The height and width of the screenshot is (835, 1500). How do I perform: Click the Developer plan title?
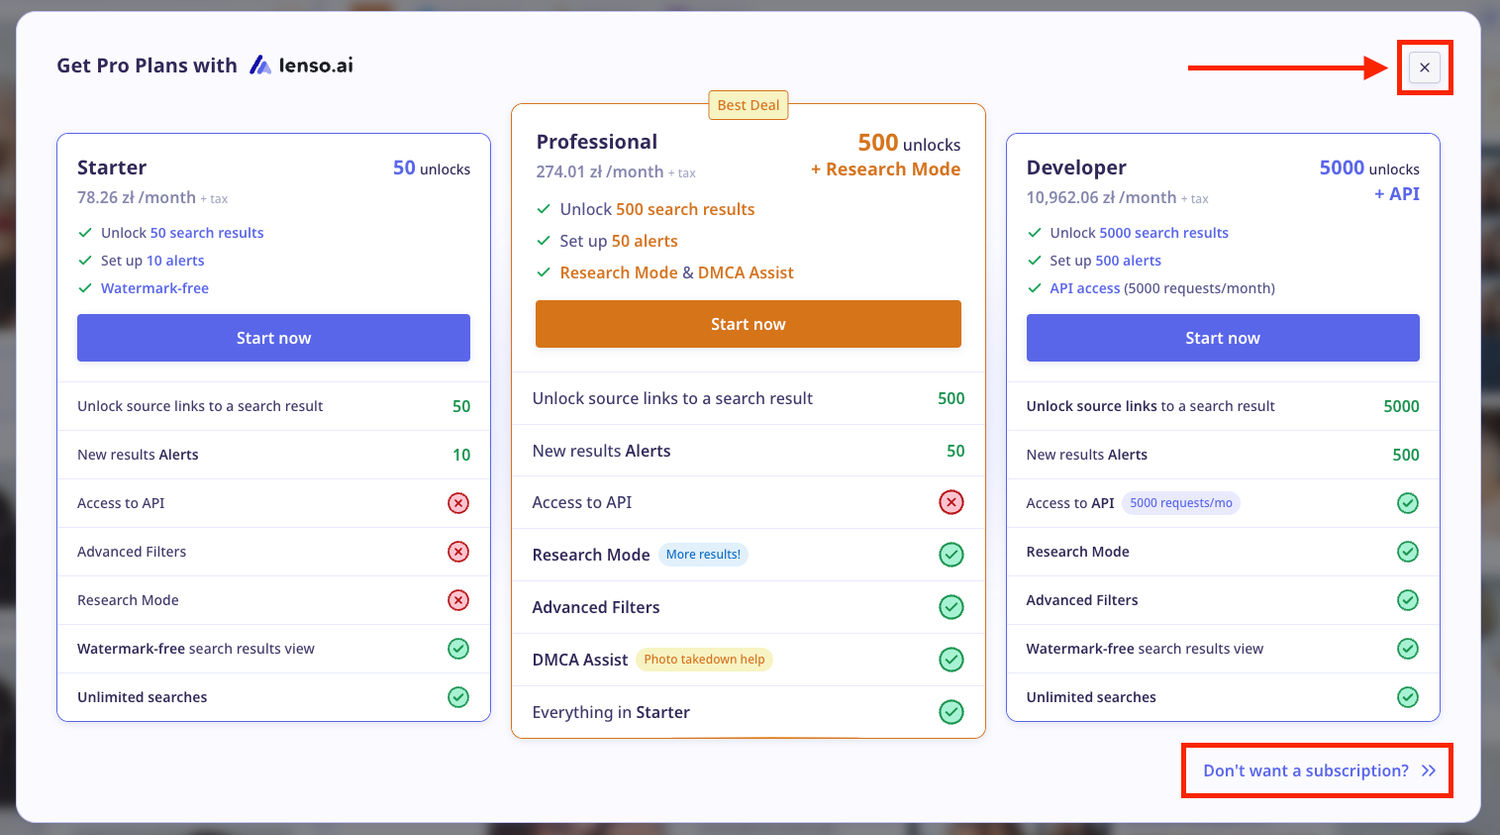[x=1076, y=168]
